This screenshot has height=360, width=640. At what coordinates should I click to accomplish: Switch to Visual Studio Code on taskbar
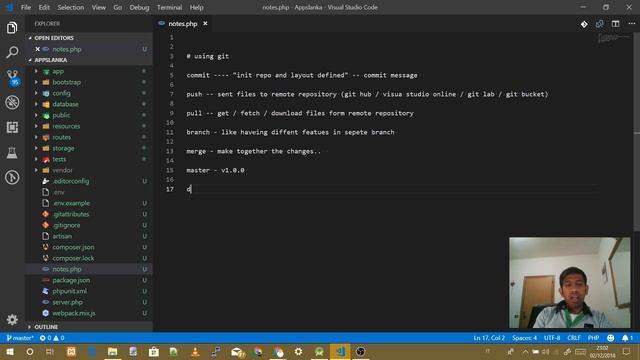pos(340,351)
